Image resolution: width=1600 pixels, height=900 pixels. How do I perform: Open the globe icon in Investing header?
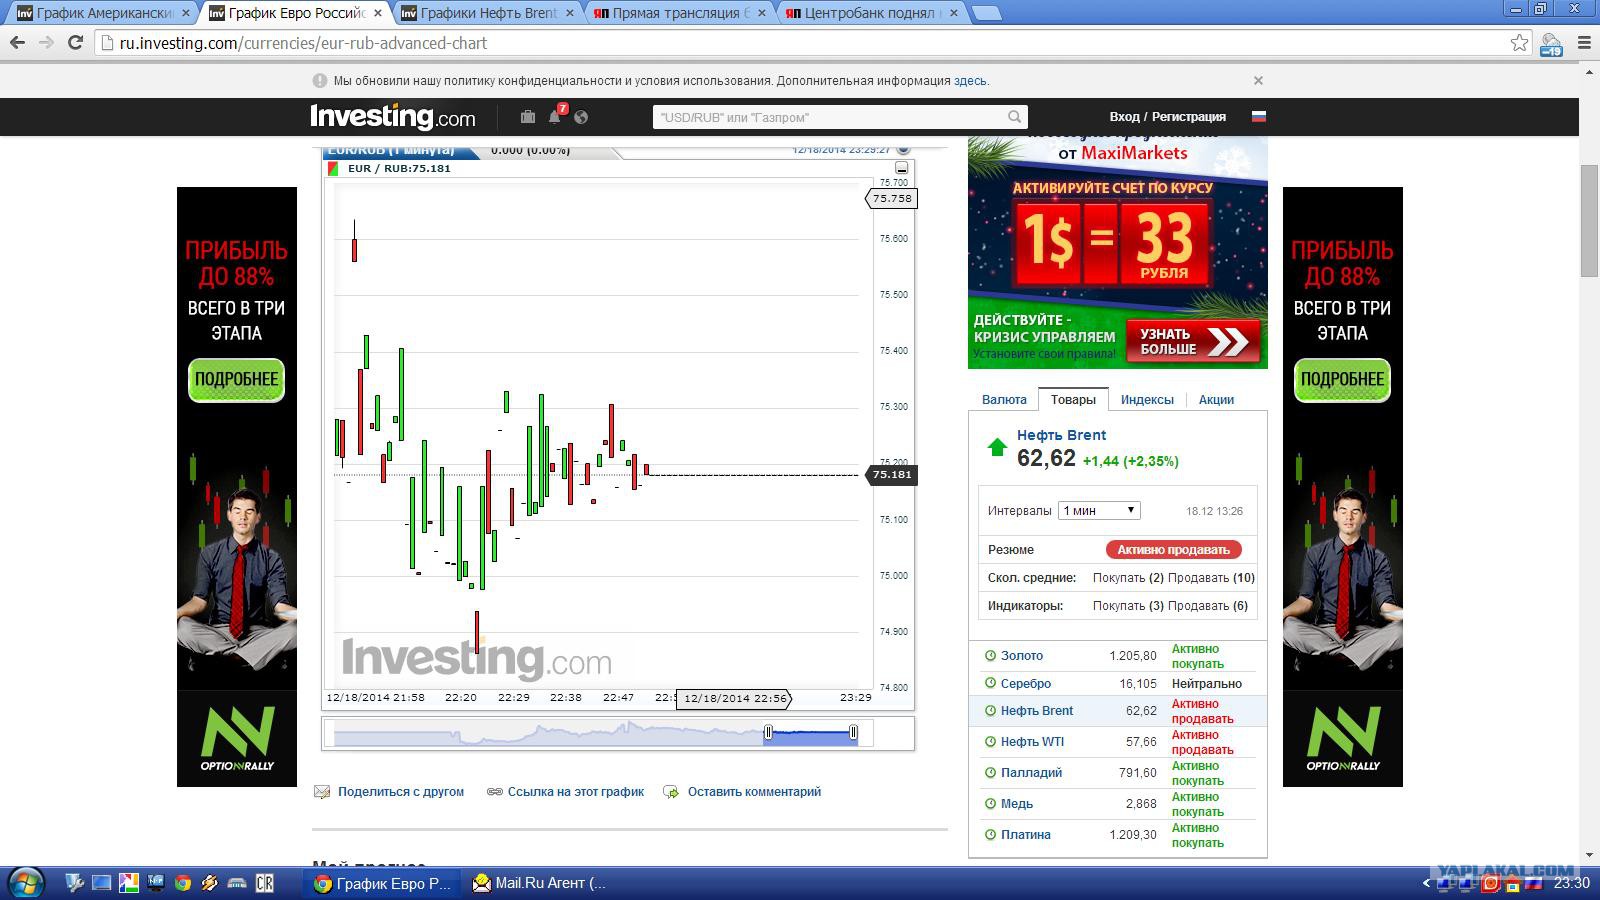[x=581, y=117]
